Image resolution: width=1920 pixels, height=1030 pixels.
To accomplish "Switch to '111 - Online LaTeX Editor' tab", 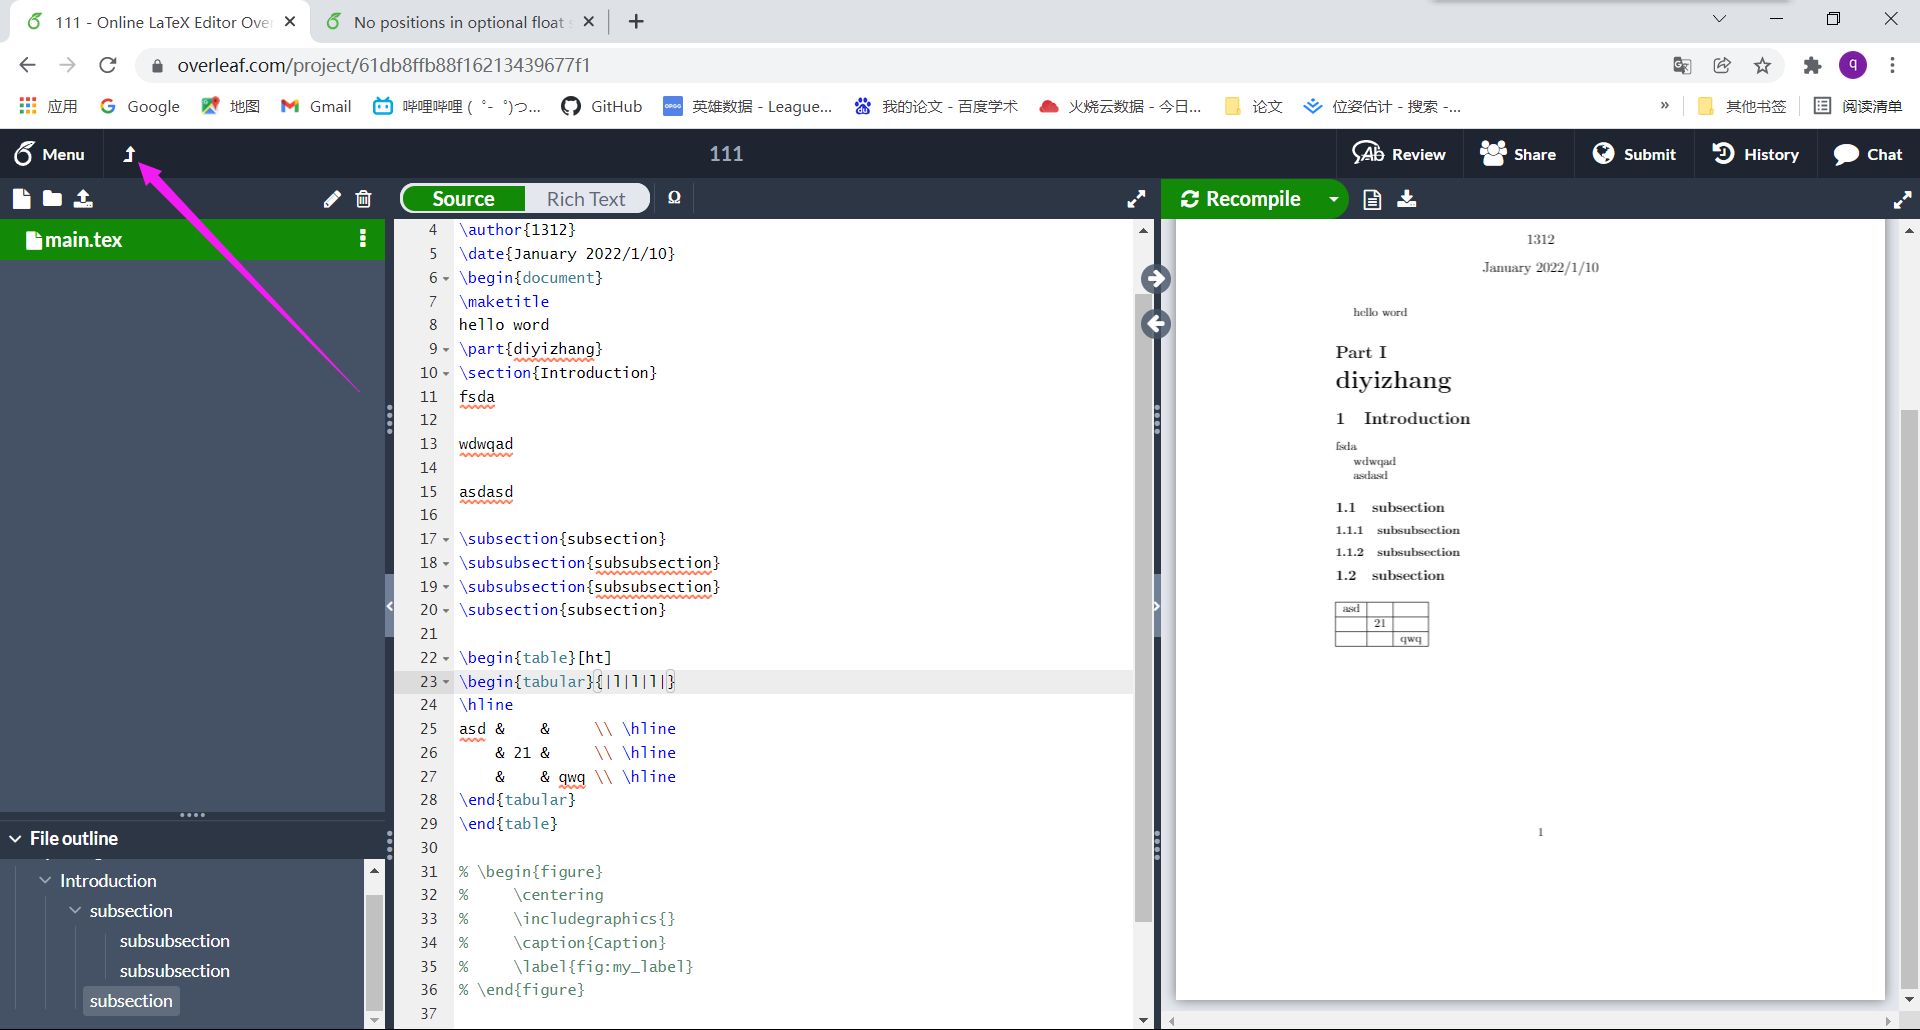I will tap(160, 22).
